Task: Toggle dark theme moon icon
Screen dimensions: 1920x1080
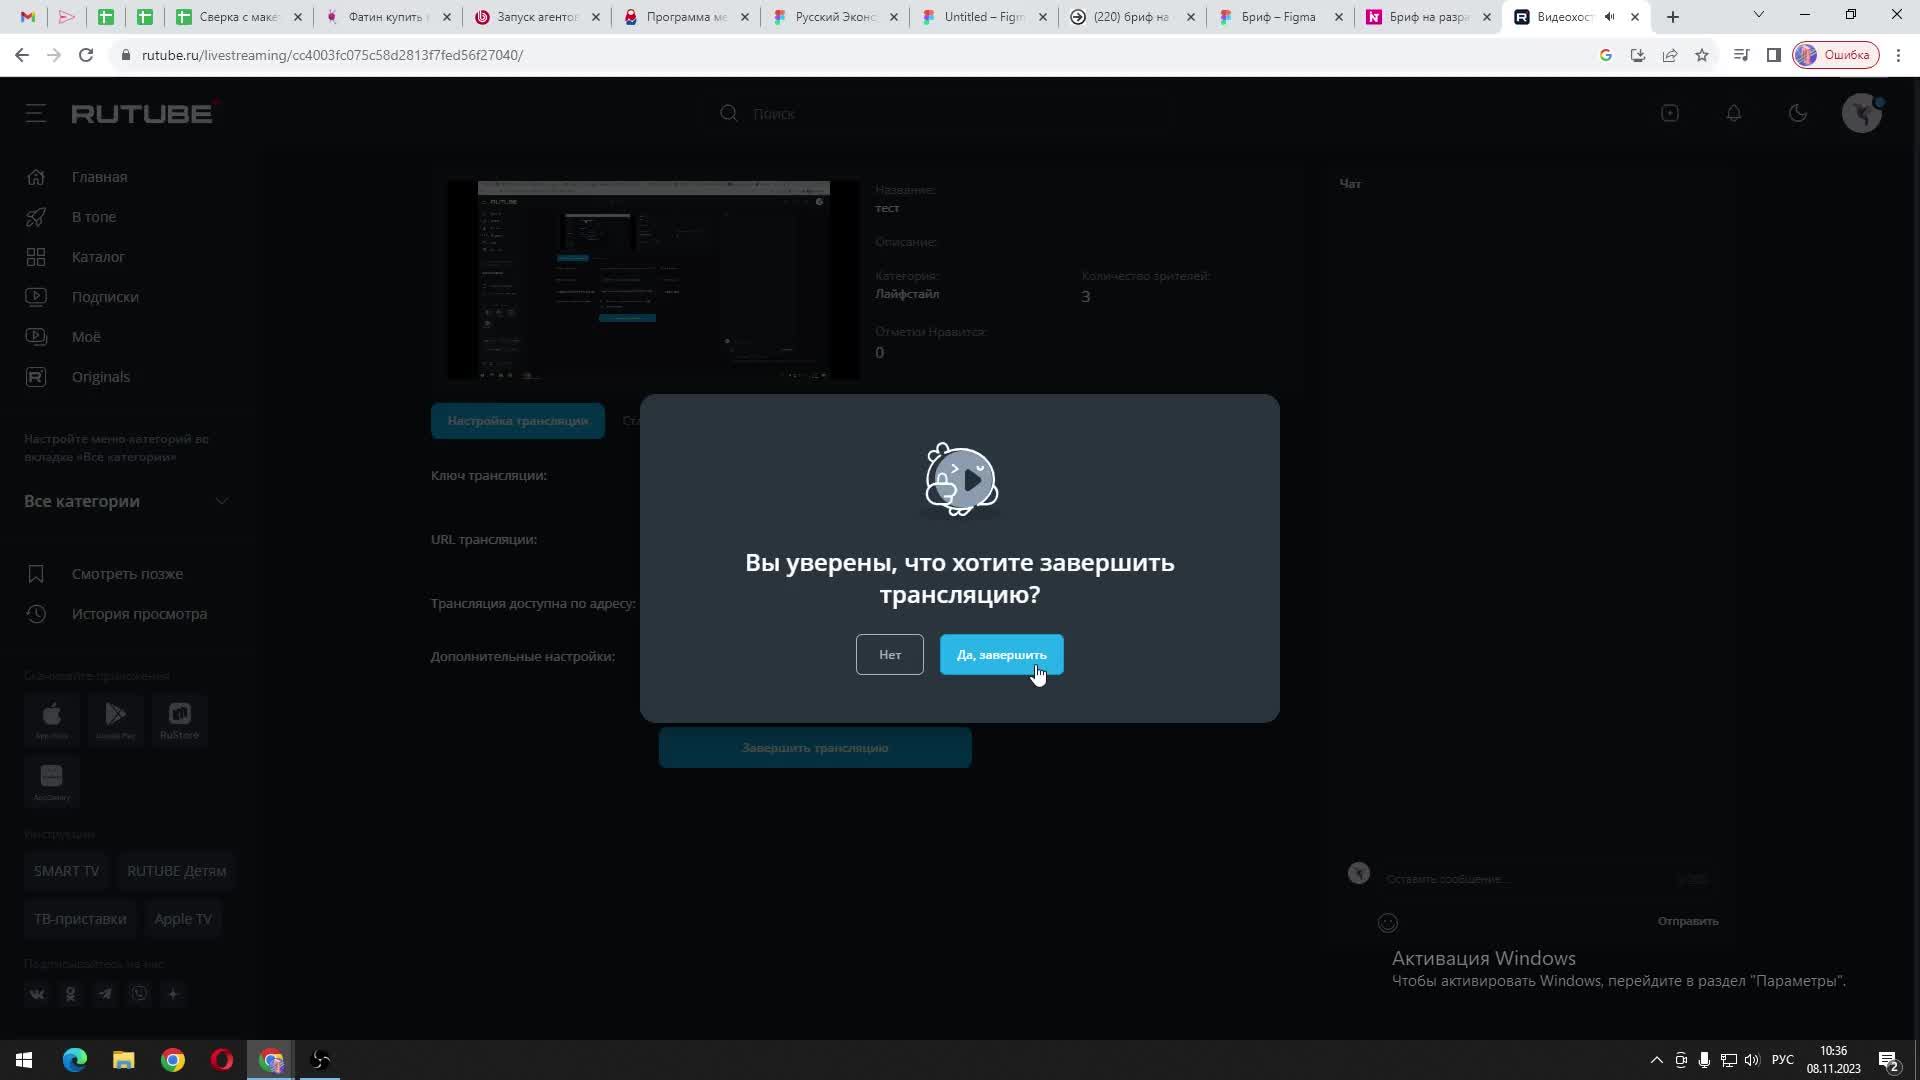Action: point(1798,114)
